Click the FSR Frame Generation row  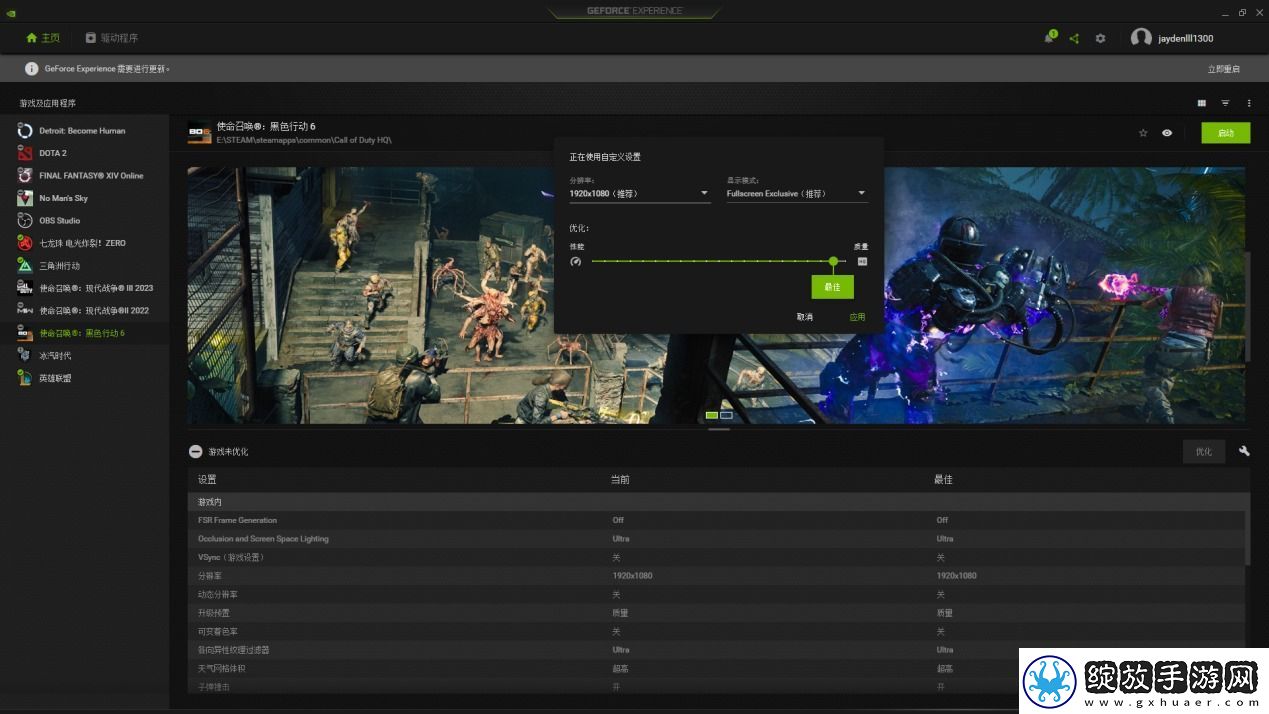click(716, 520)
